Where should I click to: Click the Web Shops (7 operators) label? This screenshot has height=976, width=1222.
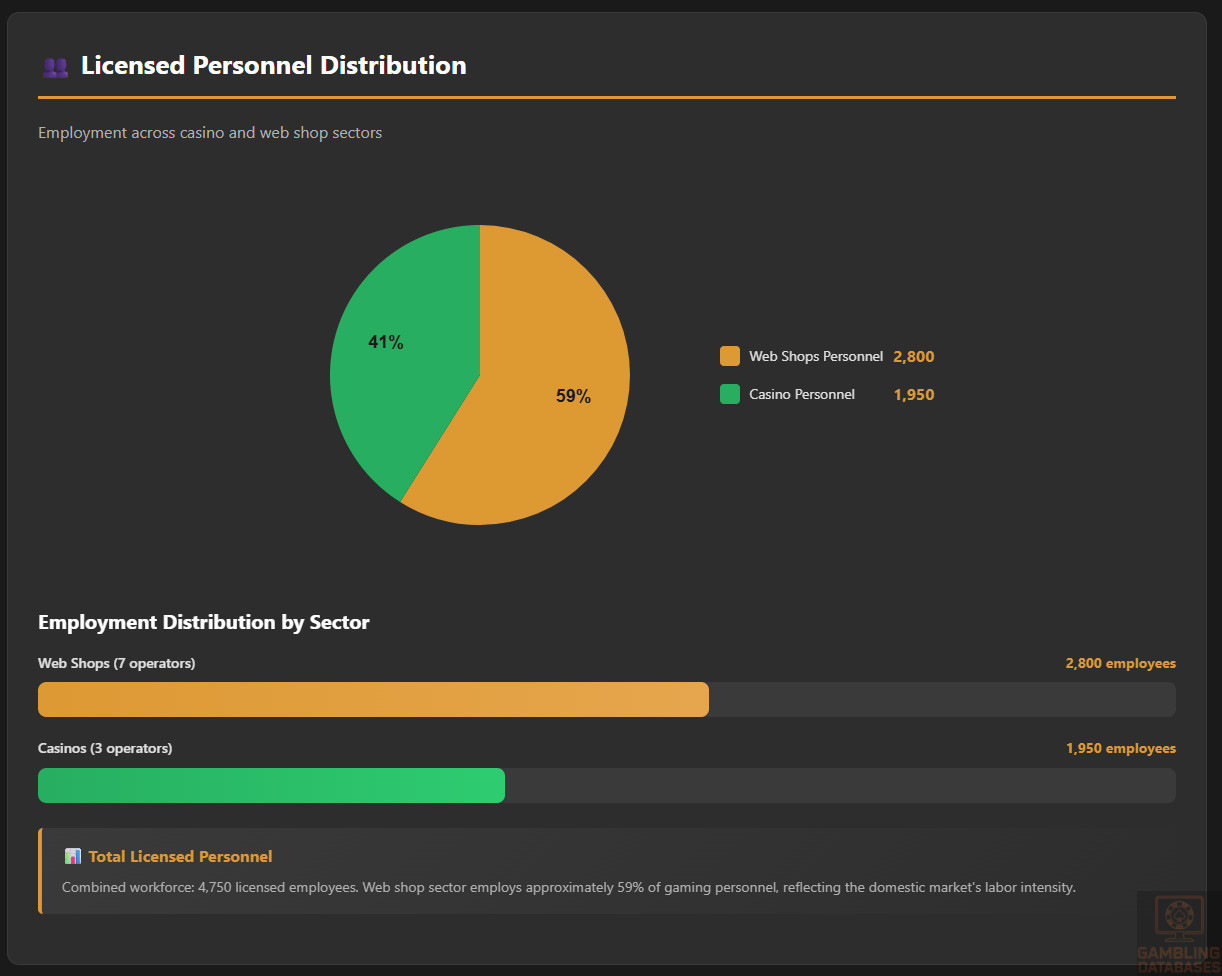[x=117, y=663]
